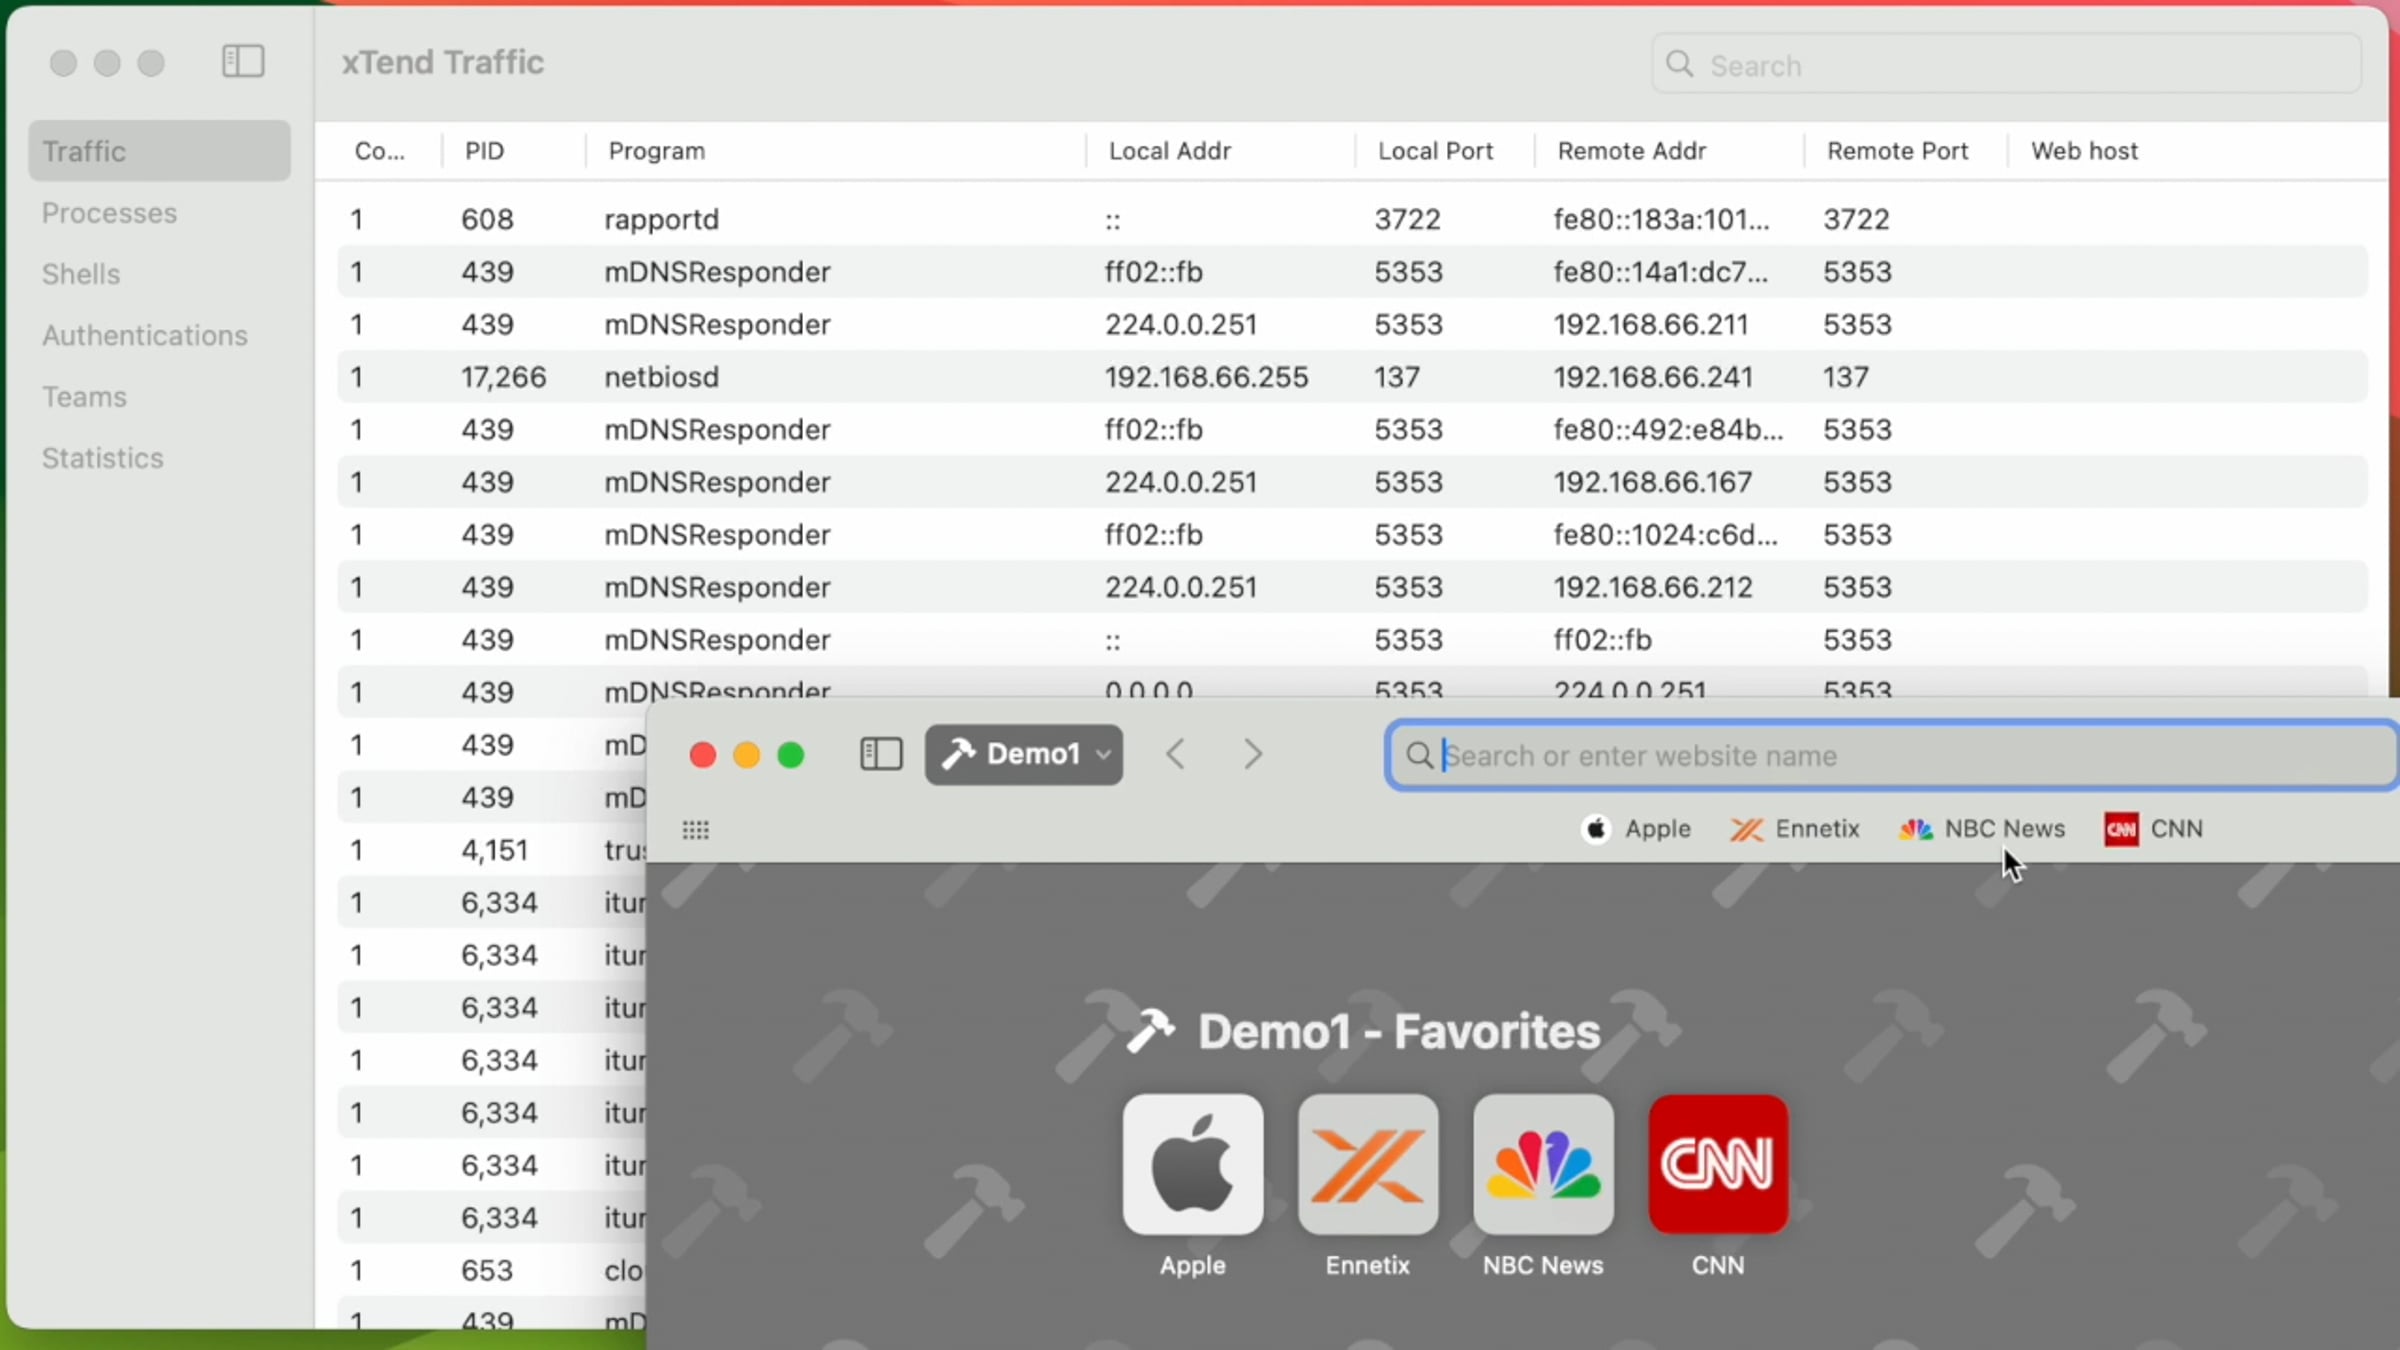
Task: Click the NBC News bookmark link
Action: click(x=1983, y=829)
